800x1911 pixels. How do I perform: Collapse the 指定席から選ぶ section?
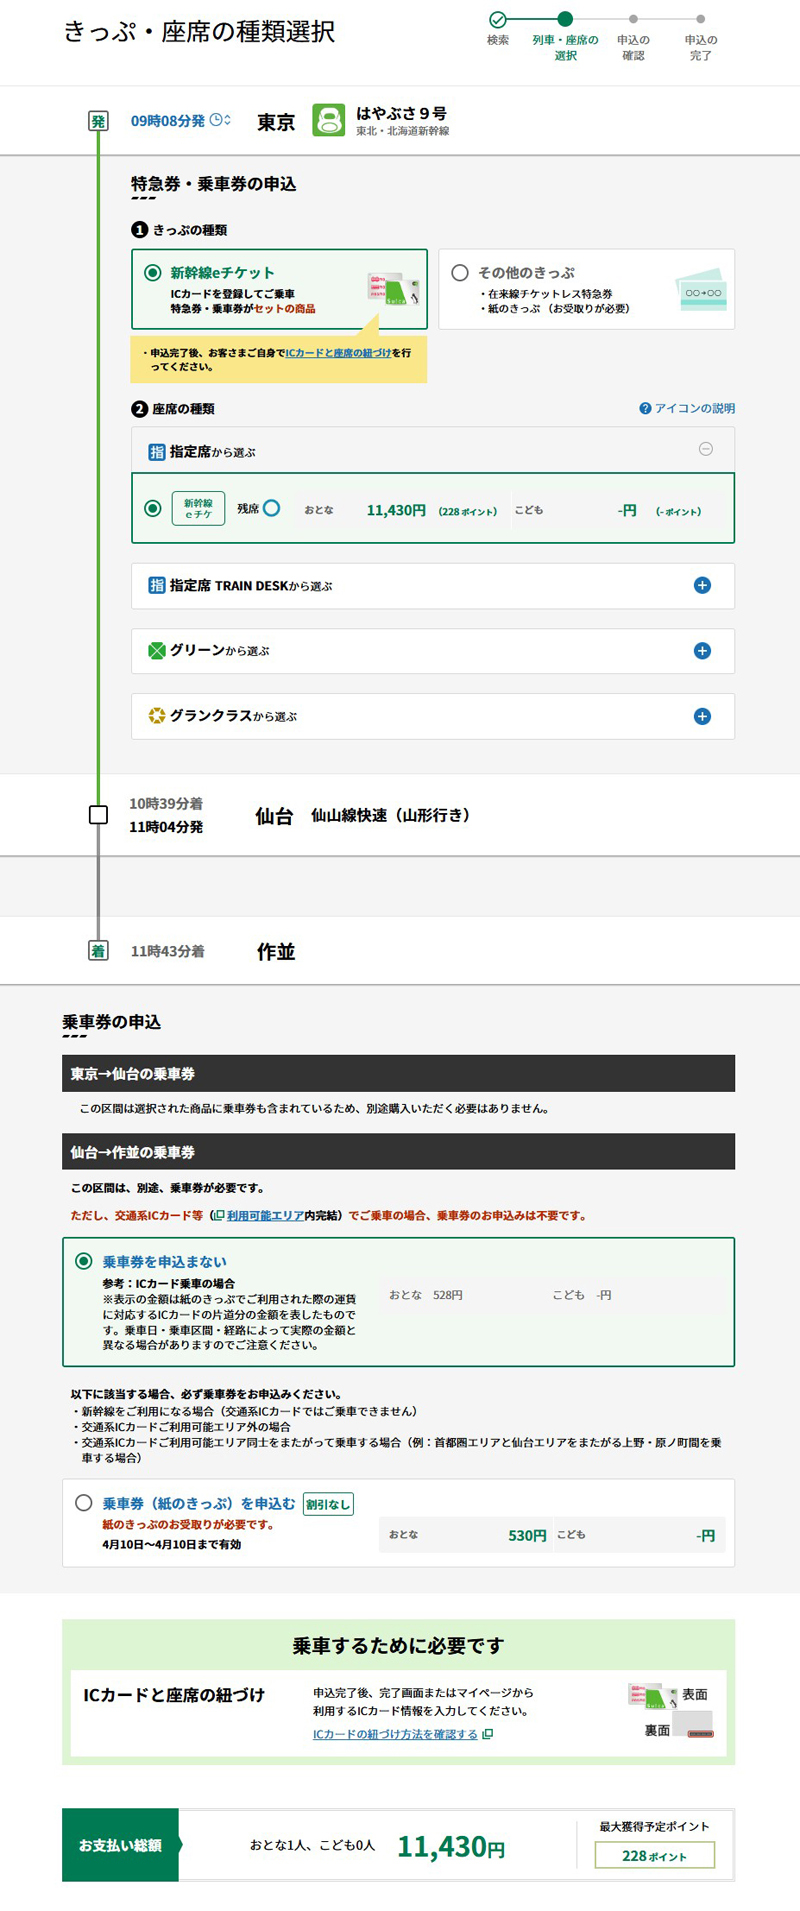pos(705,450)
